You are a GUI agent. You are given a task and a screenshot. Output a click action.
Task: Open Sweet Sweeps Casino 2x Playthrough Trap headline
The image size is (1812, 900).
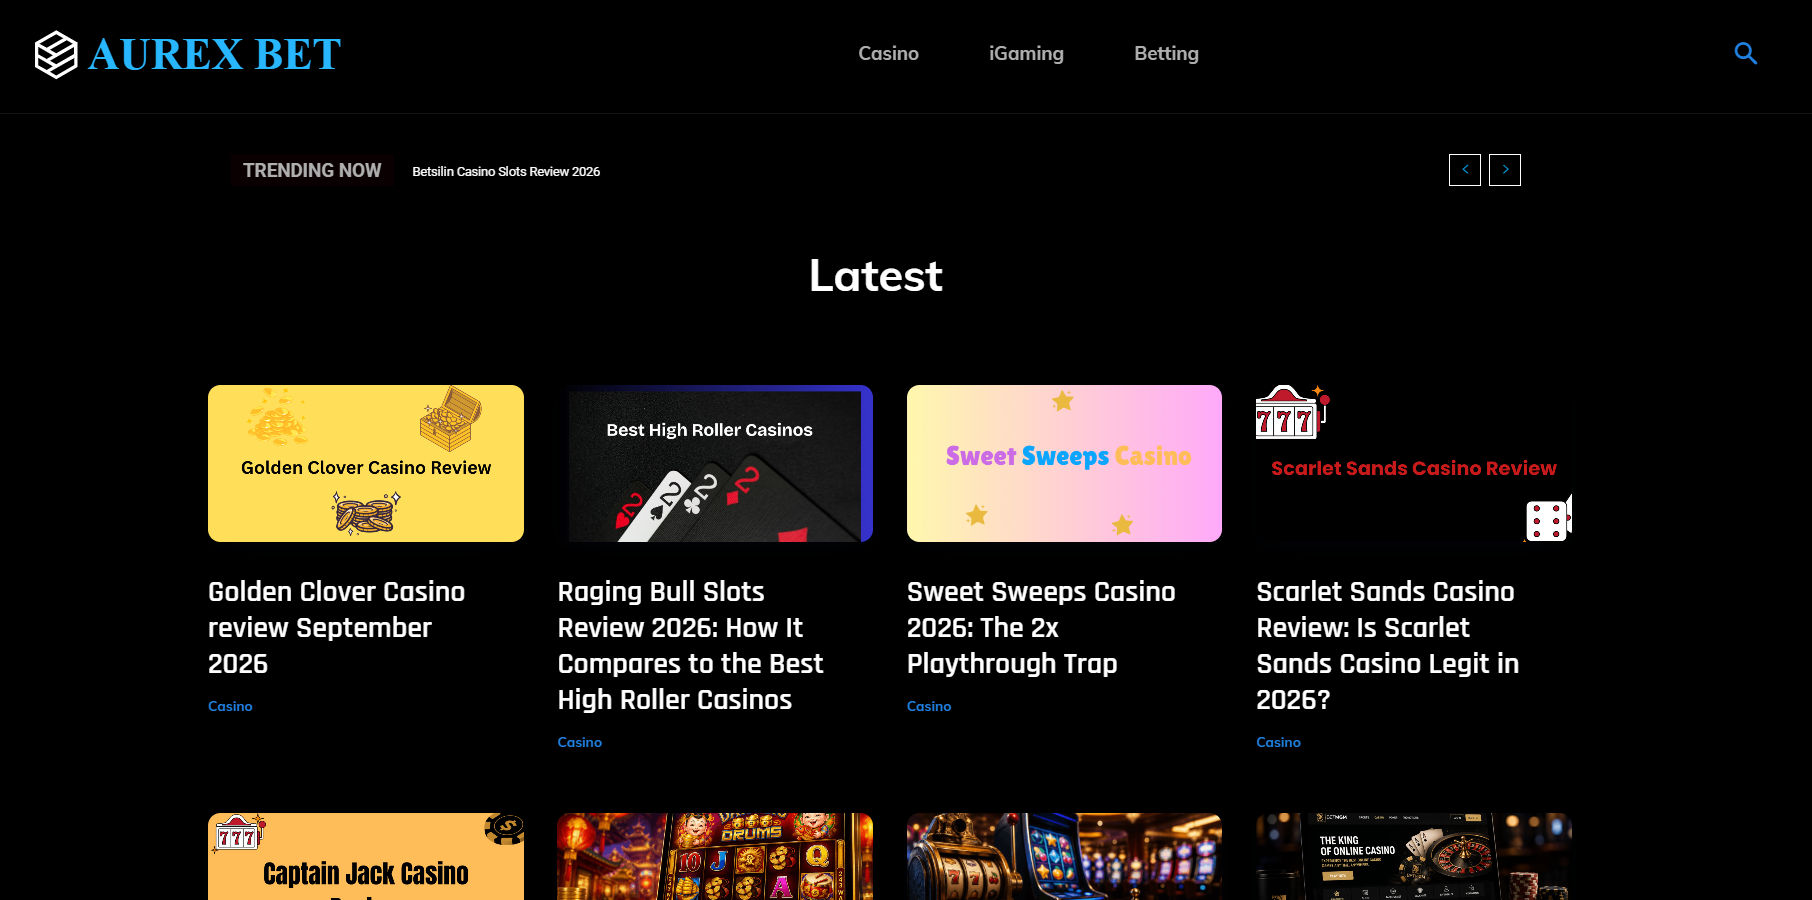click(x=1041, y=627)
